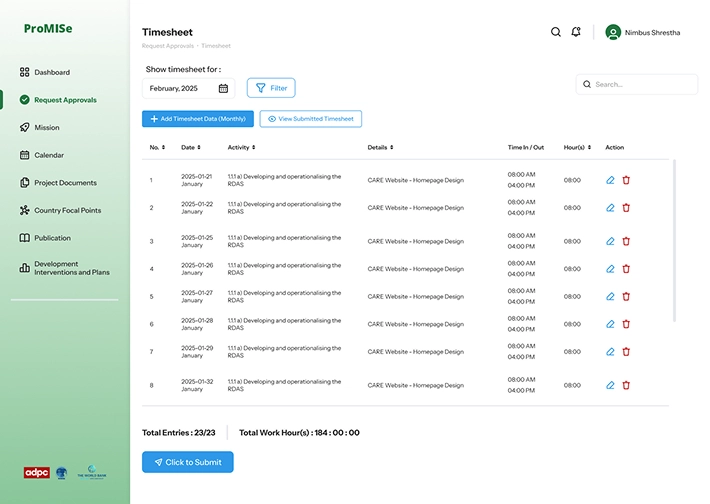Click the Filter button
710x504 pixels.
[x=271, y=88]
